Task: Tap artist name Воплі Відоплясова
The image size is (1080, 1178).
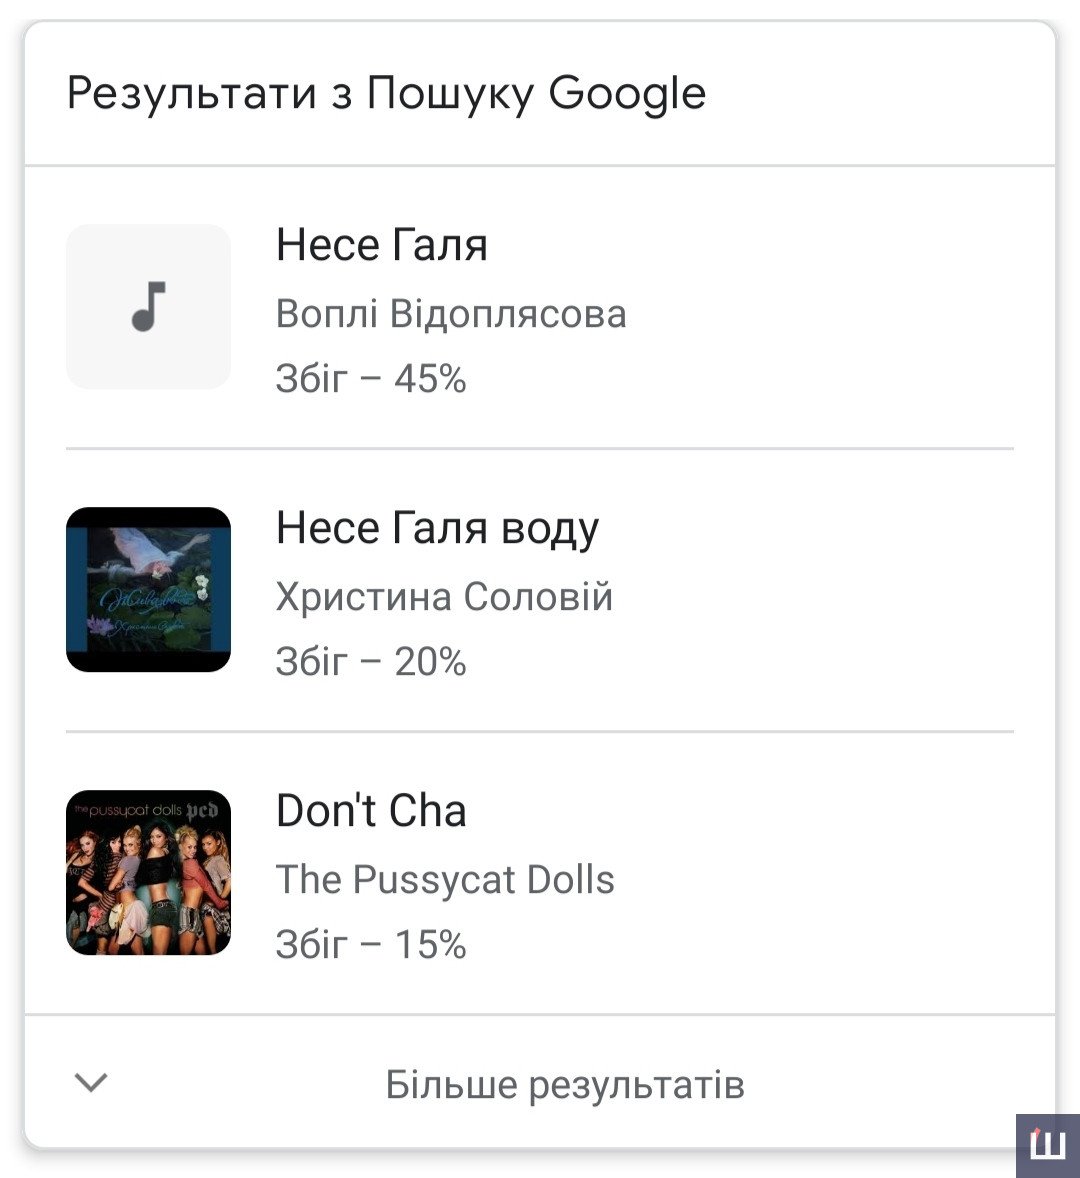Action: tap(451, 314)
